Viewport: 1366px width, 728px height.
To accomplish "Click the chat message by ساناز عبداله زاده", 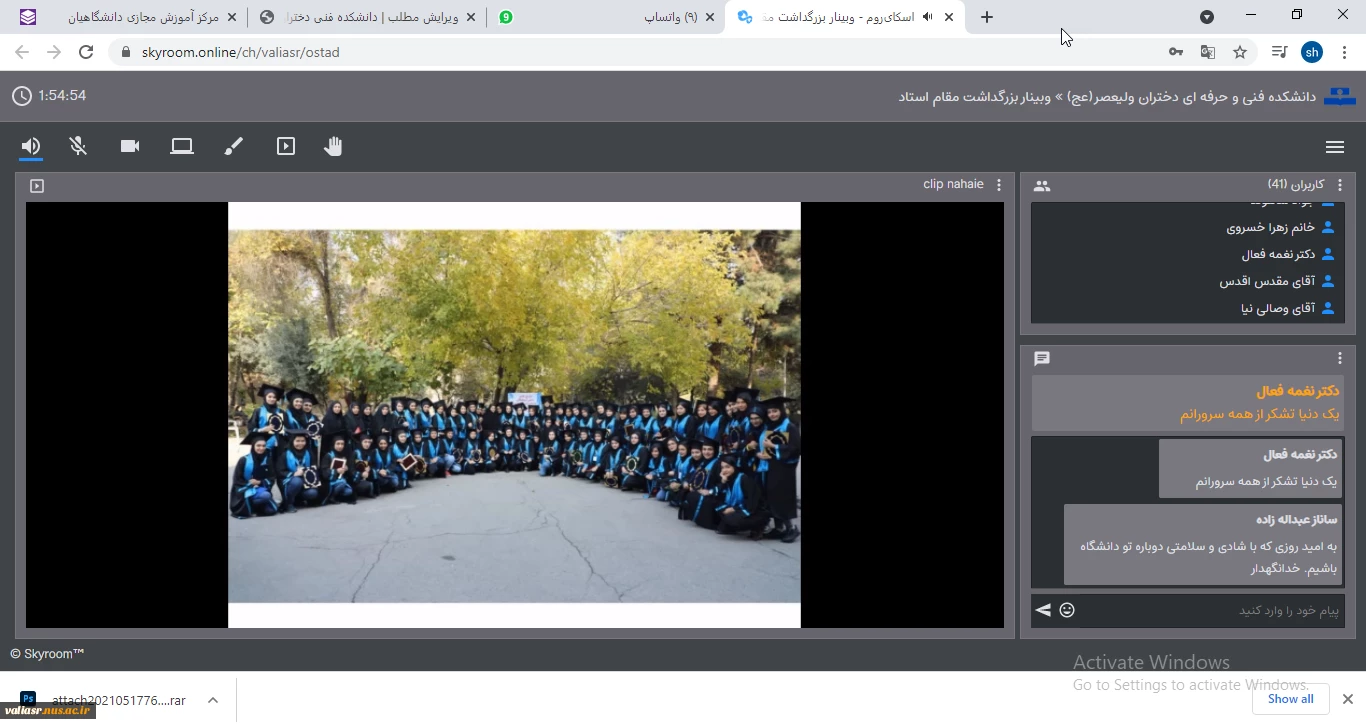I will [x=1204, y=544].
